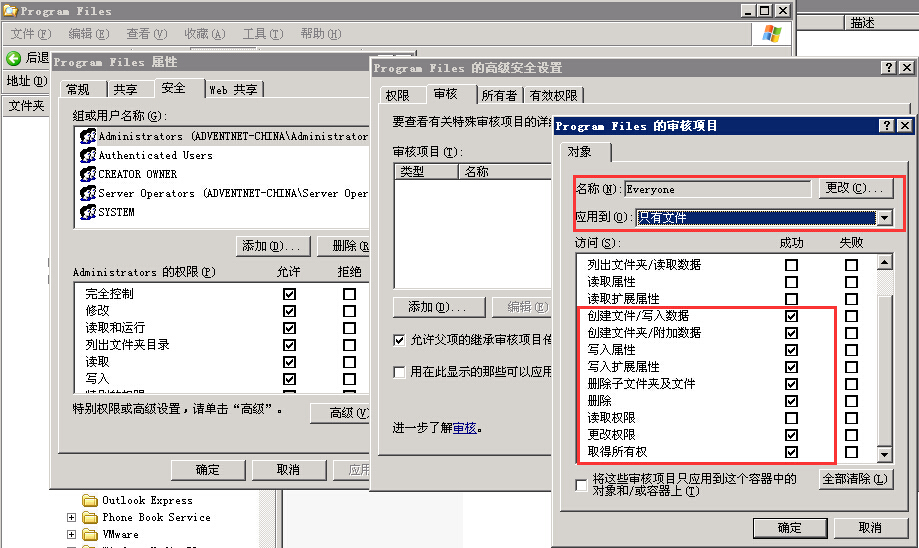Uncheck success box for 删除 permission
Image resolution: width=919 pixels, height=548 pixels.
point(791,401)
